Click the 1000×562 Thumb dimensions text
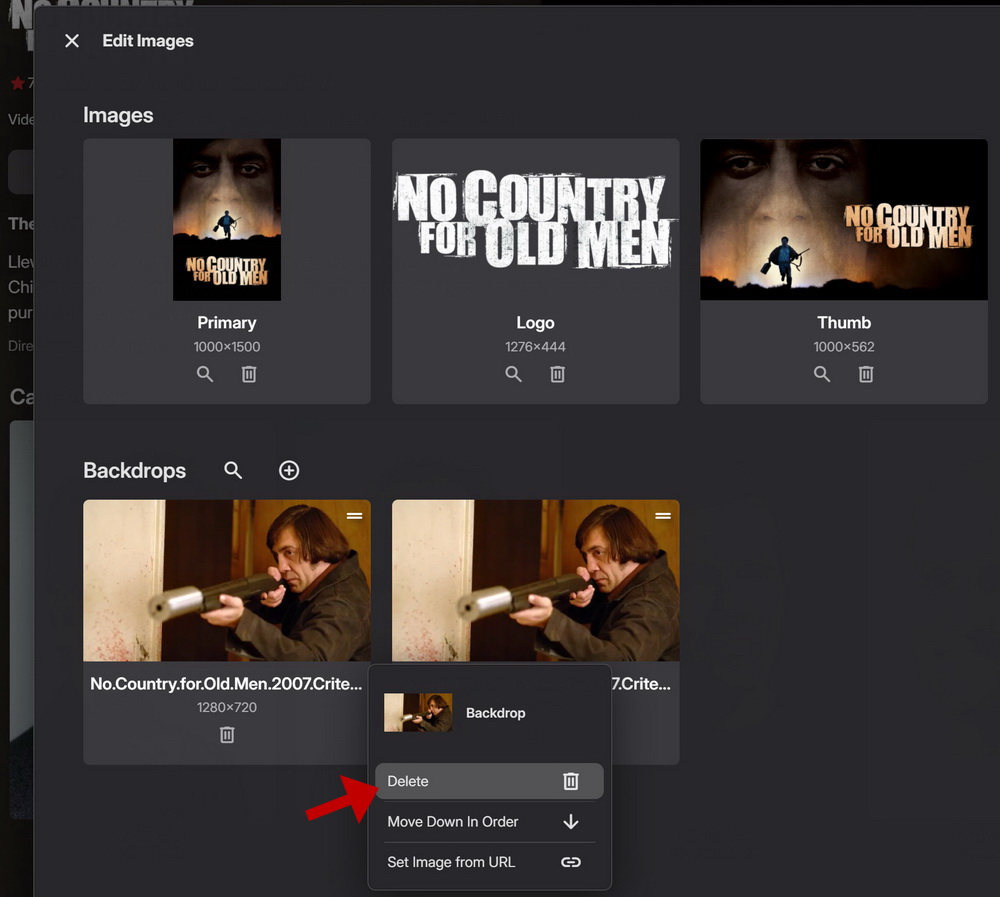1000x897 pixels. [844, 347]
